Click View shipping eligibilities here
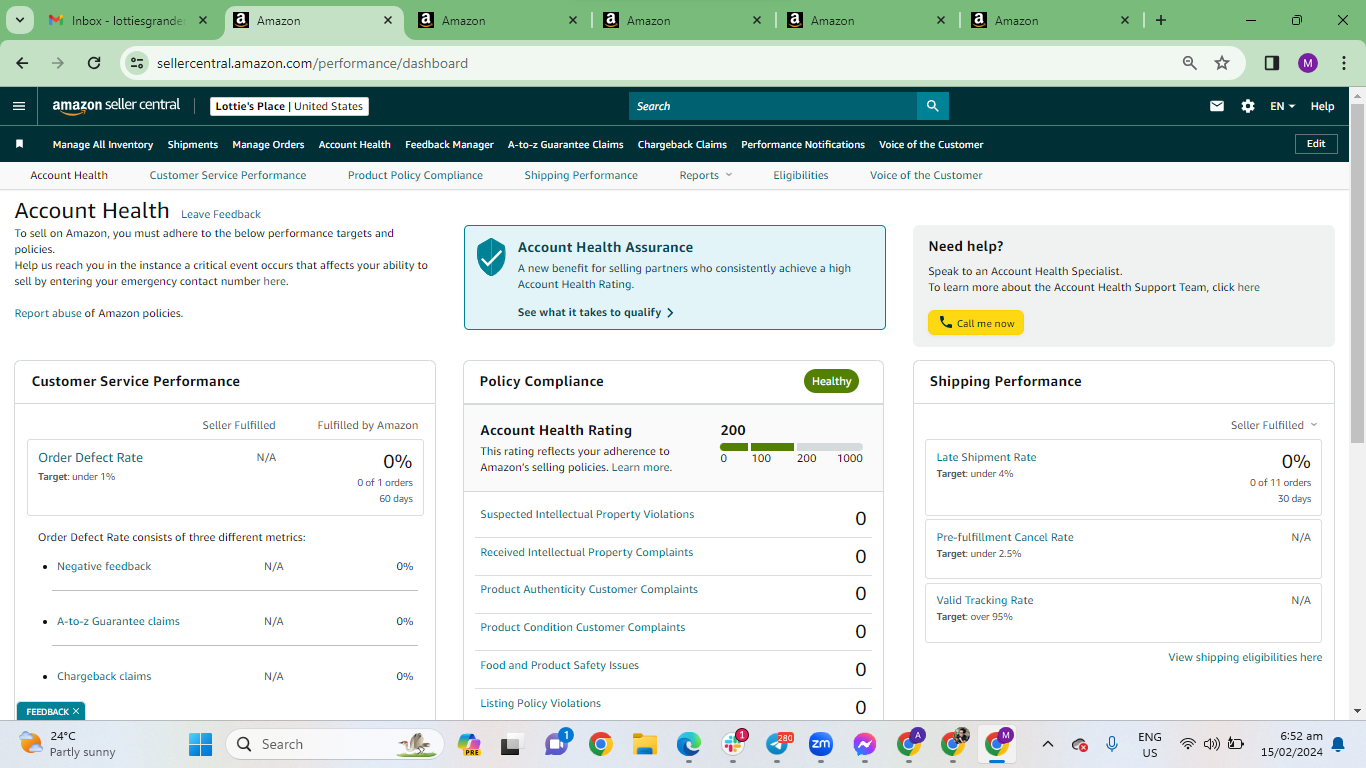The height and width of the screenshot is (768, 1366). pyautogui.click(x=1245, y=657)
